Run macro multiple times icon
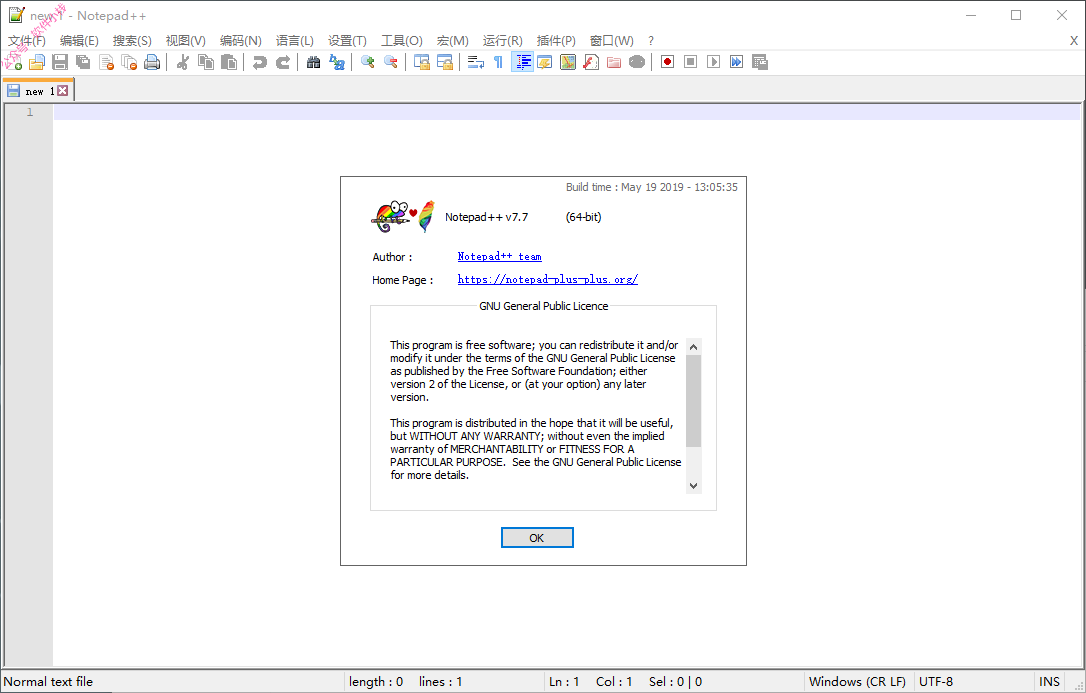The height and width of the screenshot is (693, 1086). pos(737,62)
